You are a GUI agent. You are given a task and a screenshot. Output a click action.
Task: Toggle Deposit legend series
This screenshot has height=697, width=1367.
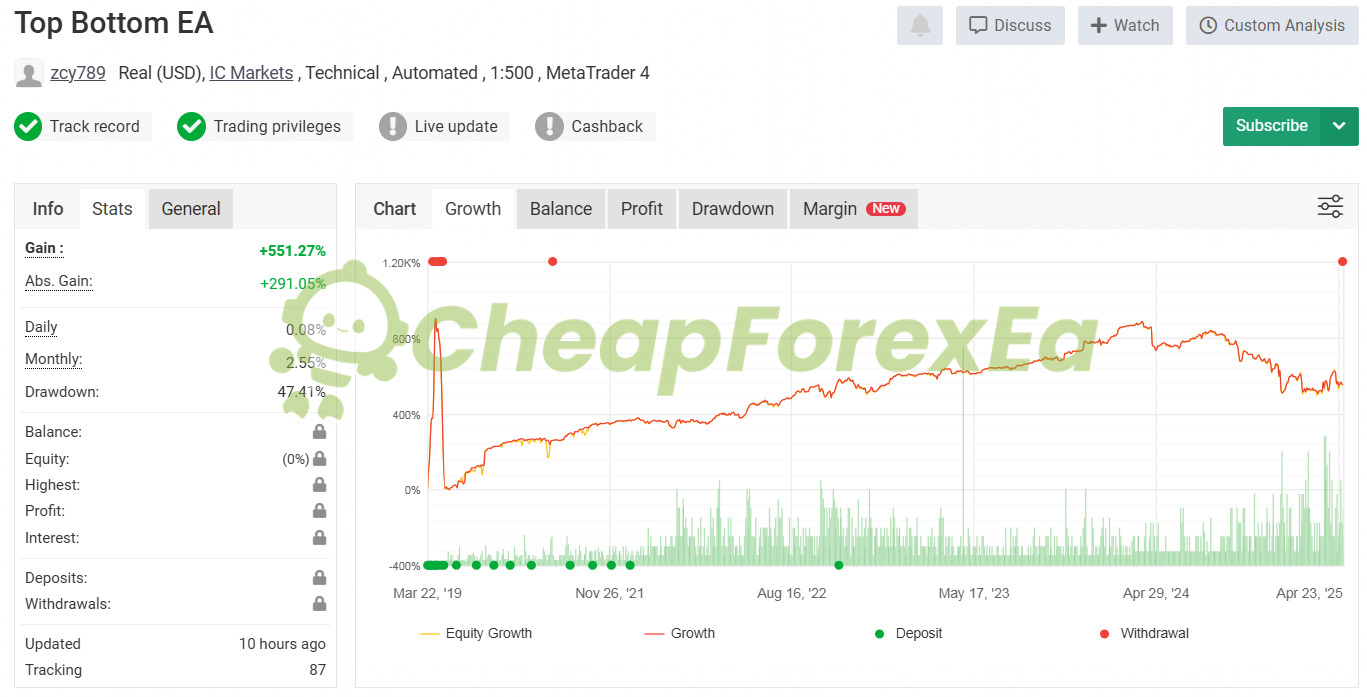pos(908,633)
